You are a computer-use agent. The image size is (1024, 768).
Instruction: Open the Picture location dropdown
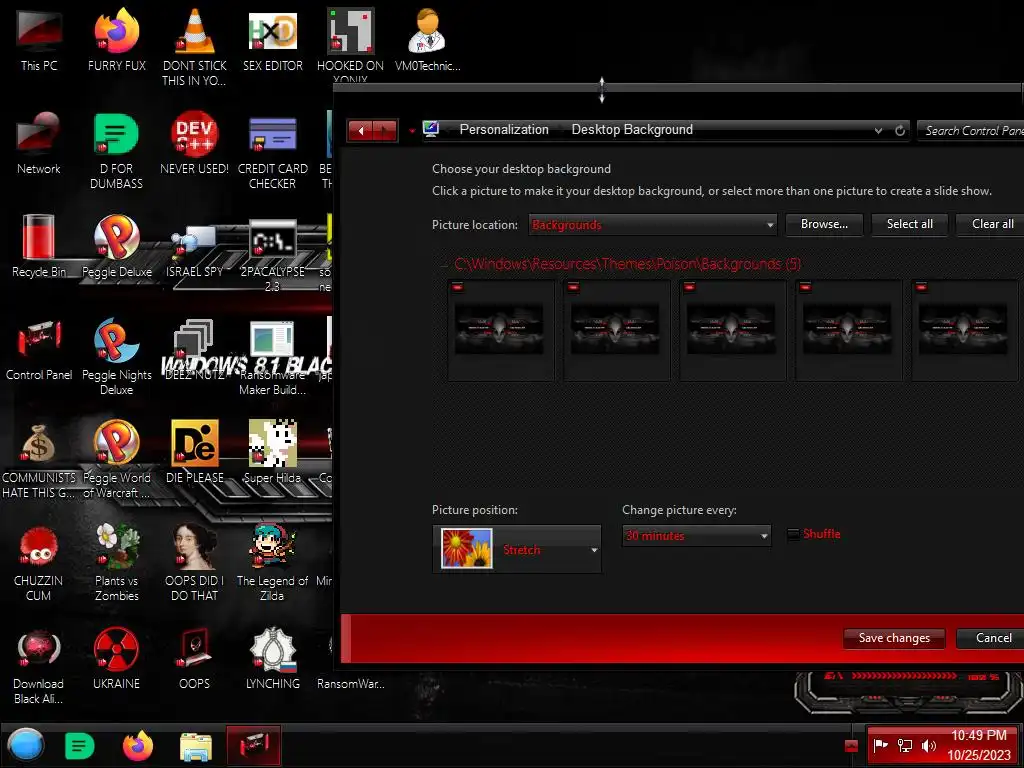[x=652, y=225]
